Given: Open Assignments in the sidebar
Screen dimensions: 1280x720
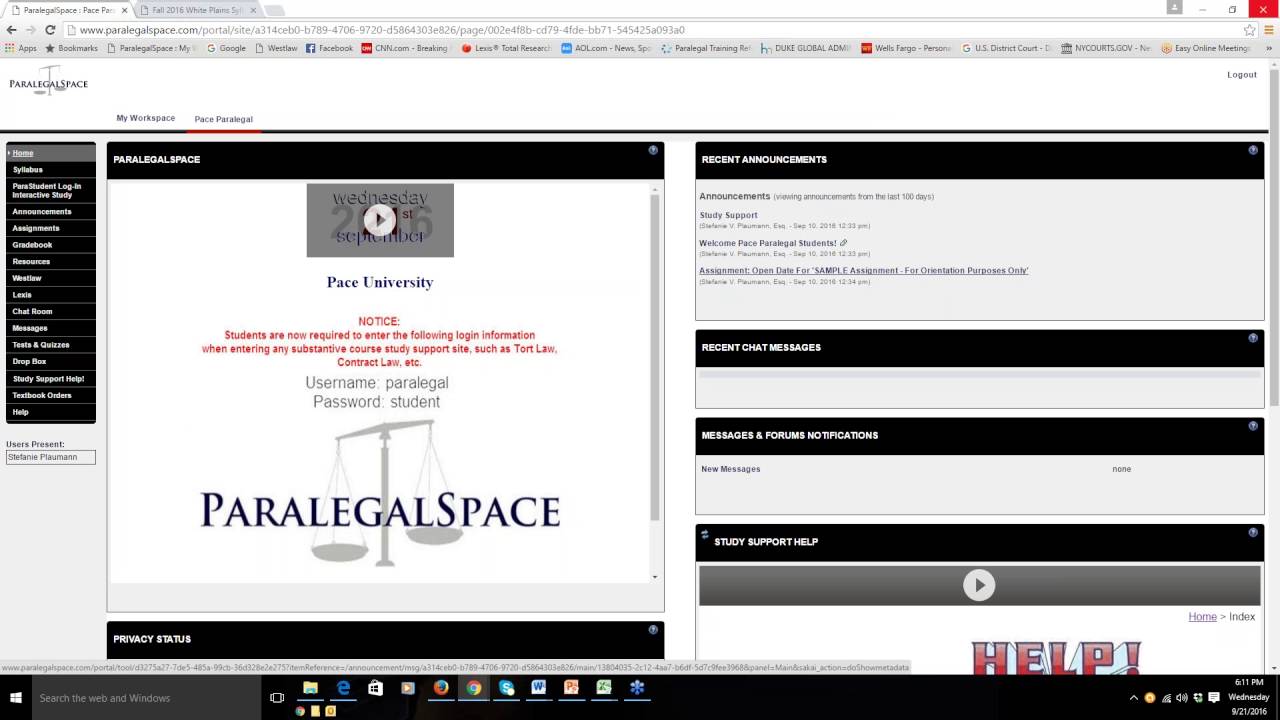Looking at the screenshot, I should point(51,228).
